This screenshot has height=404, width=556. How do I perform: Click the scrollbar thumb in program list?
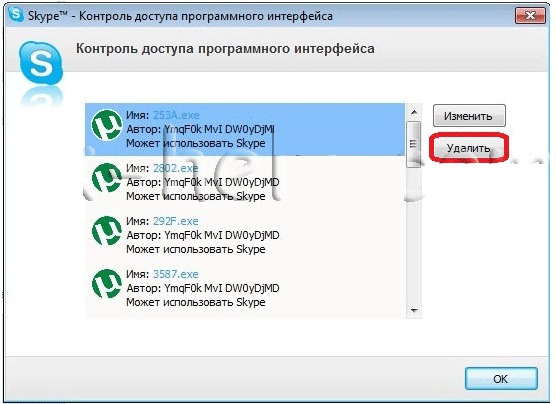pyautogui.click(x=413, y=144)
